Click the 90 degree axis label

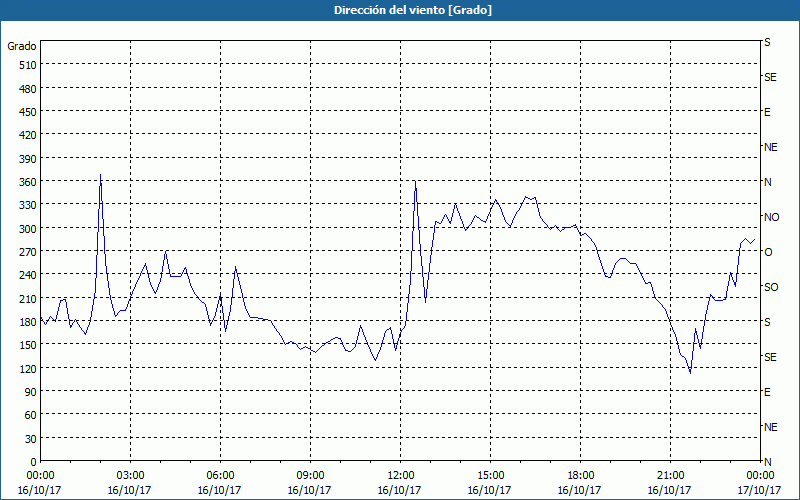(x=31, y=392)
